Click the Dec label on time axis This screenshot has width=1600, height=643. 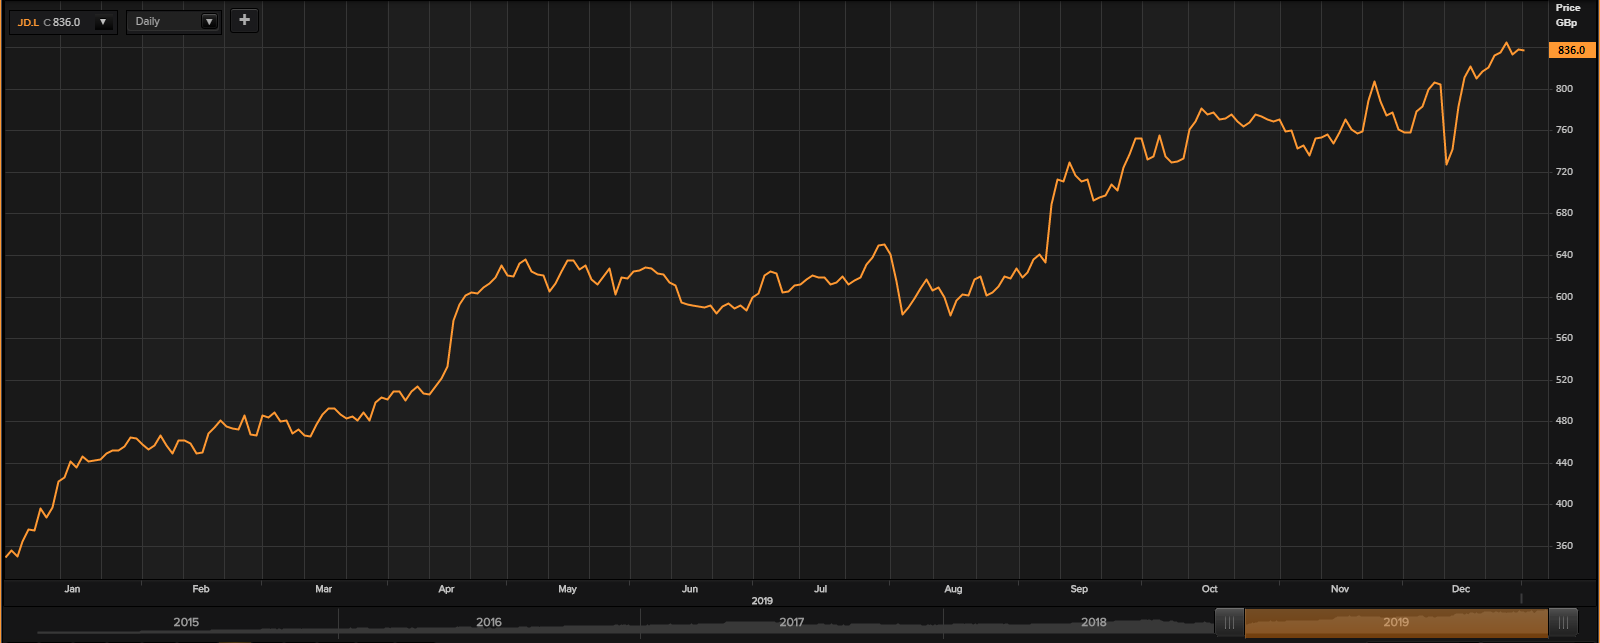(x=1461, y=589)
